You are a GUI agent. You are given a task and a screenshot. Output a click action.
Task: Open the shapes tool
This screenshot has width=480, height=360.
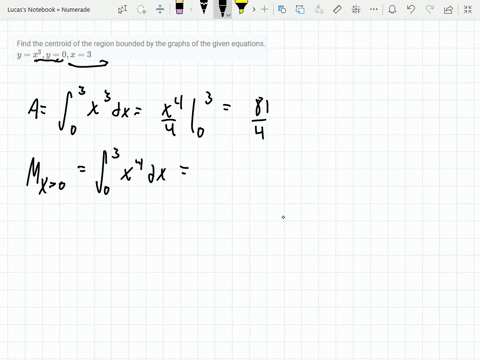tap(282, 9)
